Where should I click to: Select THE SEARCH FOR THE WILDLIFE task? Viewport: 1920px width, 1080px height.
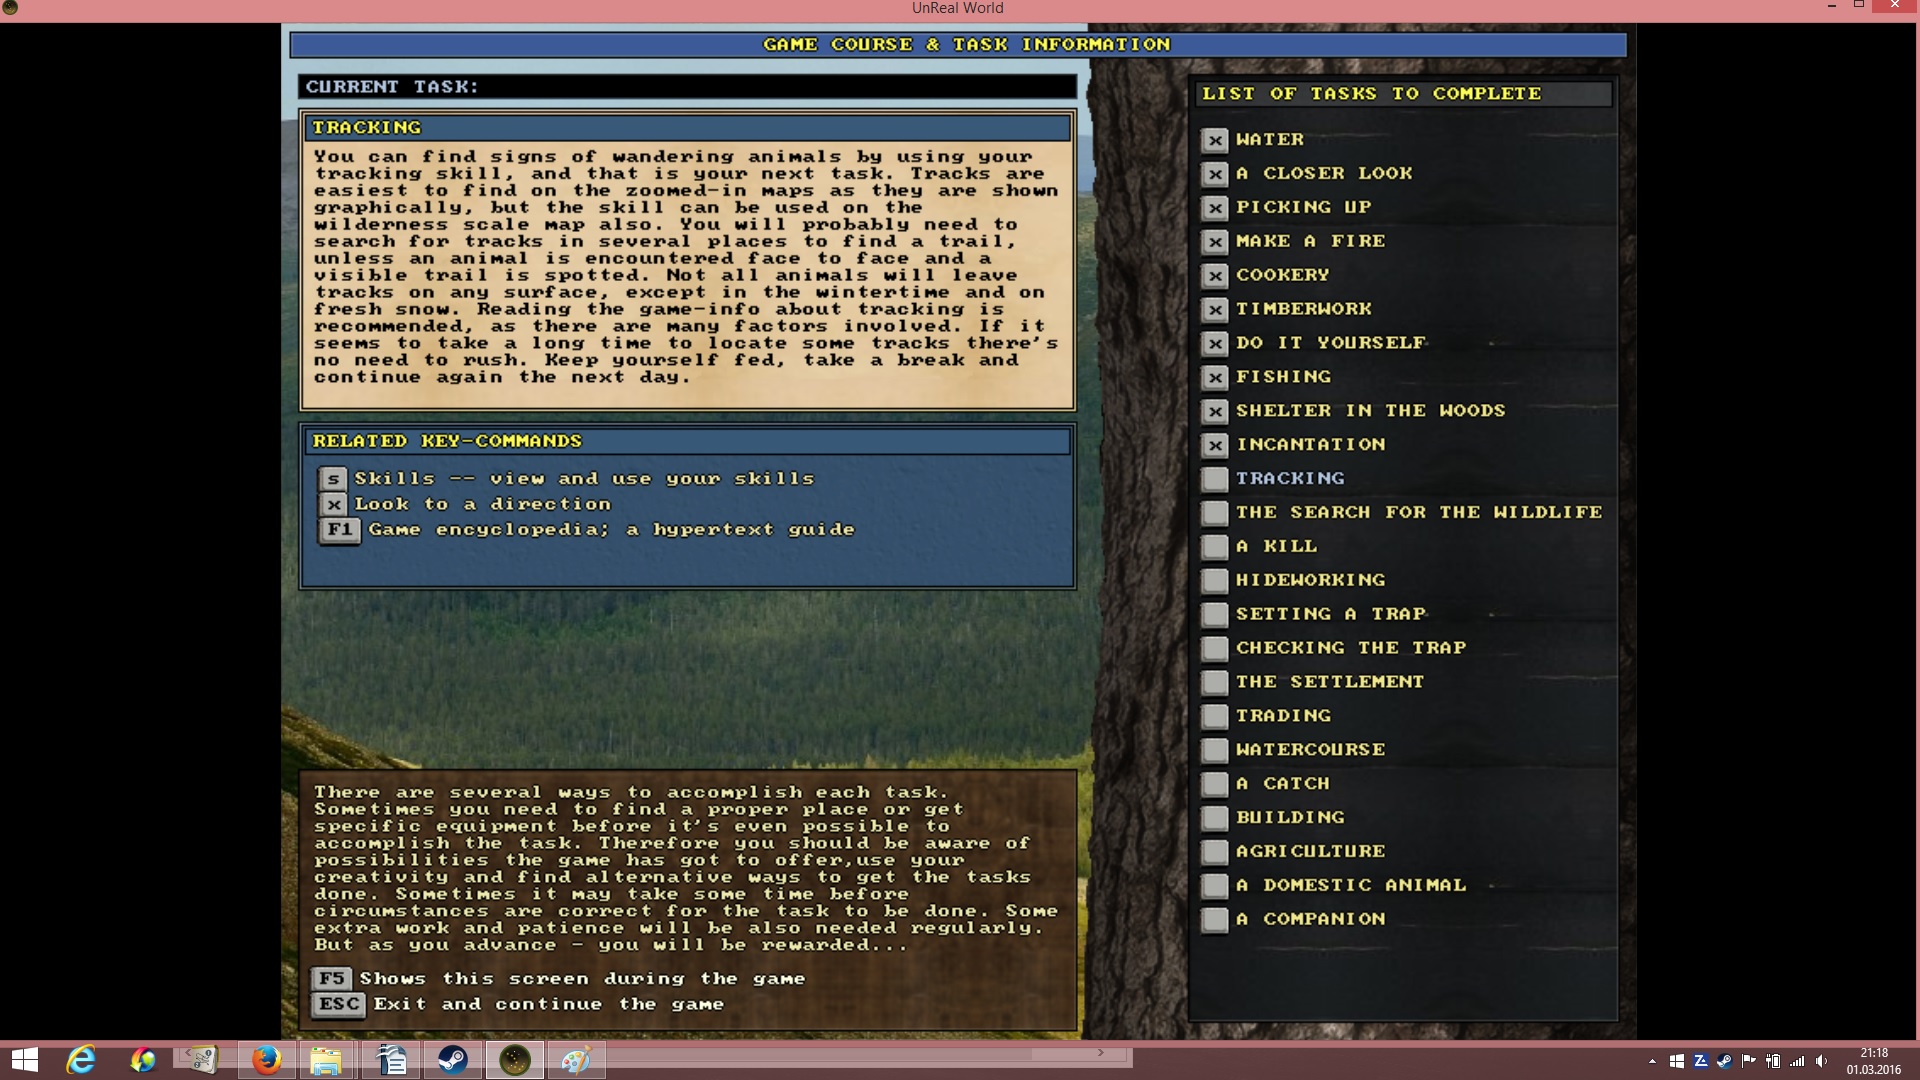[x=1418, y=512]
